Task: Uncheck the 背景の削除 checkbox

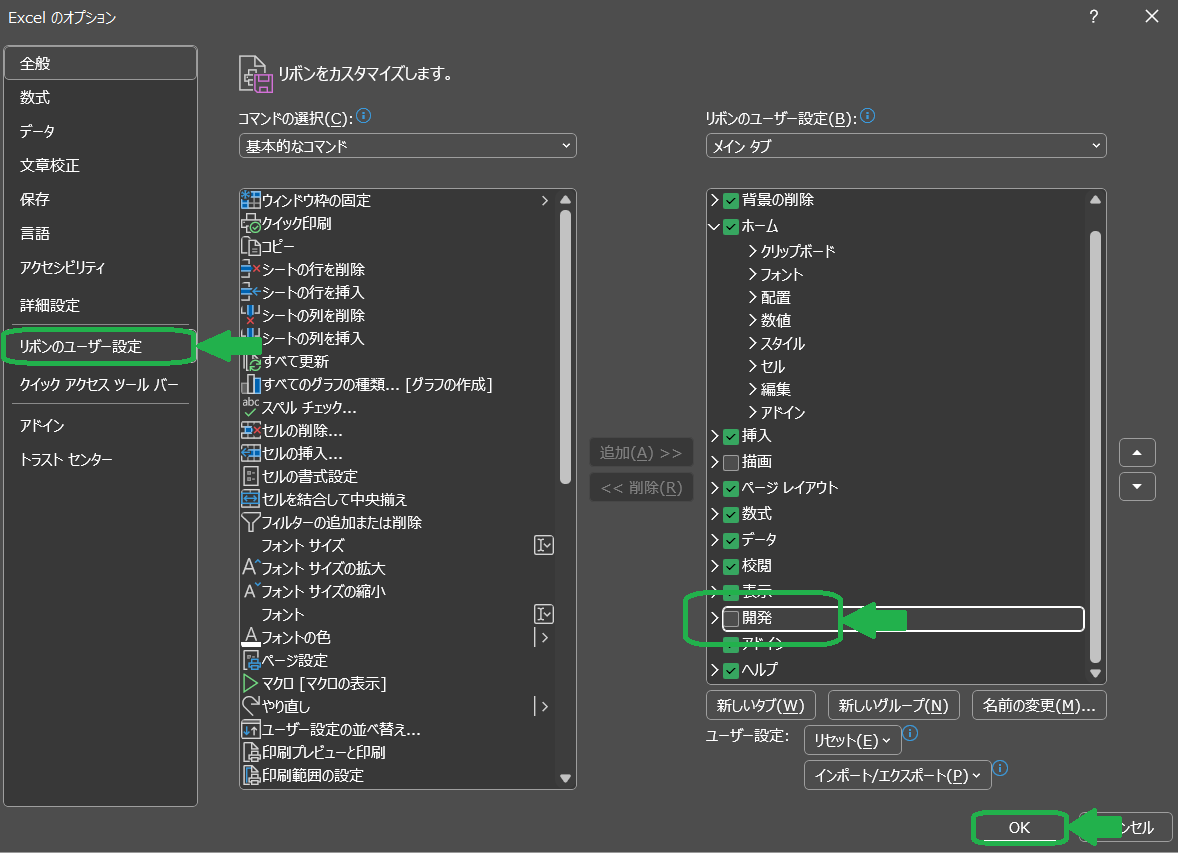Action: [731, 201]
